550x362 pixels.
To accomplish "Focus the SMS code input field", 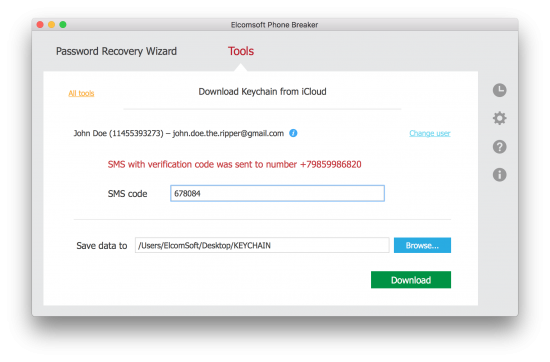I will tap(277, 193).
